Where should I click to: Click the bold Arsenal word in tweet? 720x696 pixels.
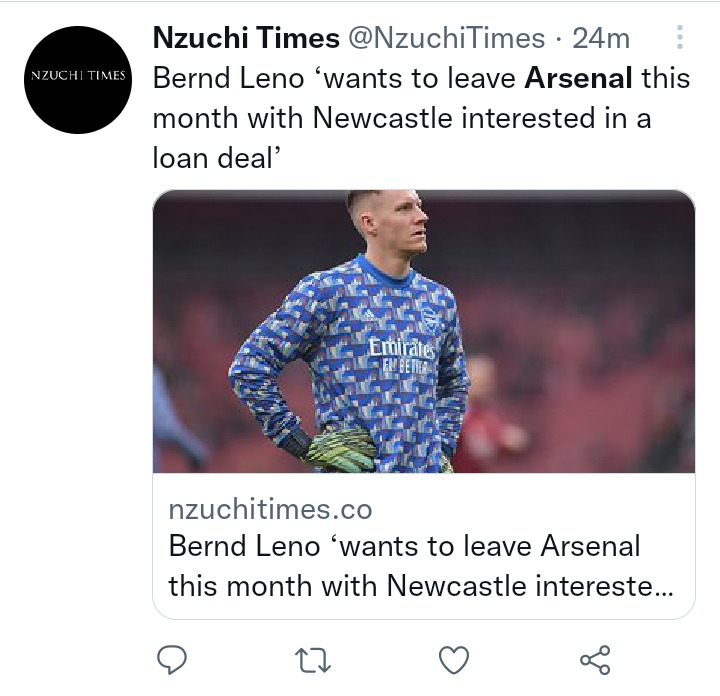[578, 78]
